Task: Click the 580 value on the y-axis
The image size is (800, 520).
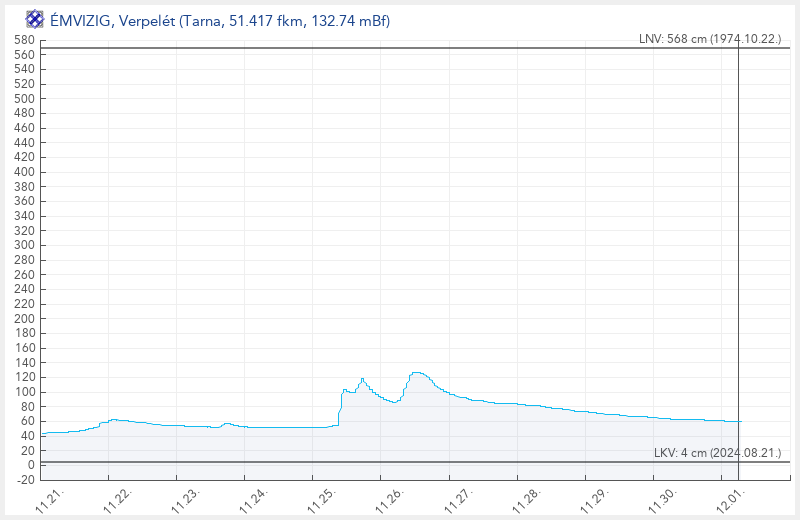Action: 24,41
